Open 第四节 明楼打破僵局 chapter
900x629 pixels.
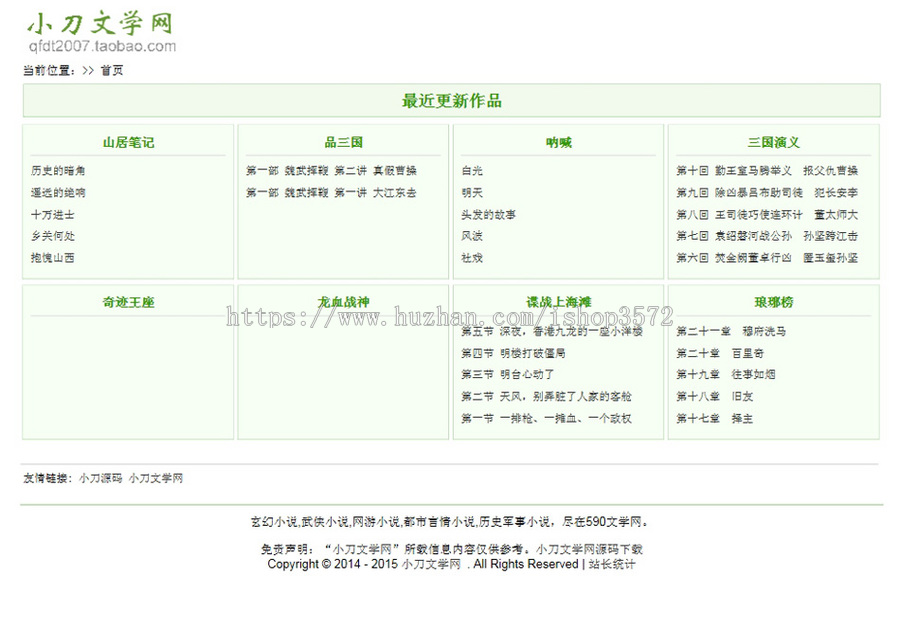[513, 353]
